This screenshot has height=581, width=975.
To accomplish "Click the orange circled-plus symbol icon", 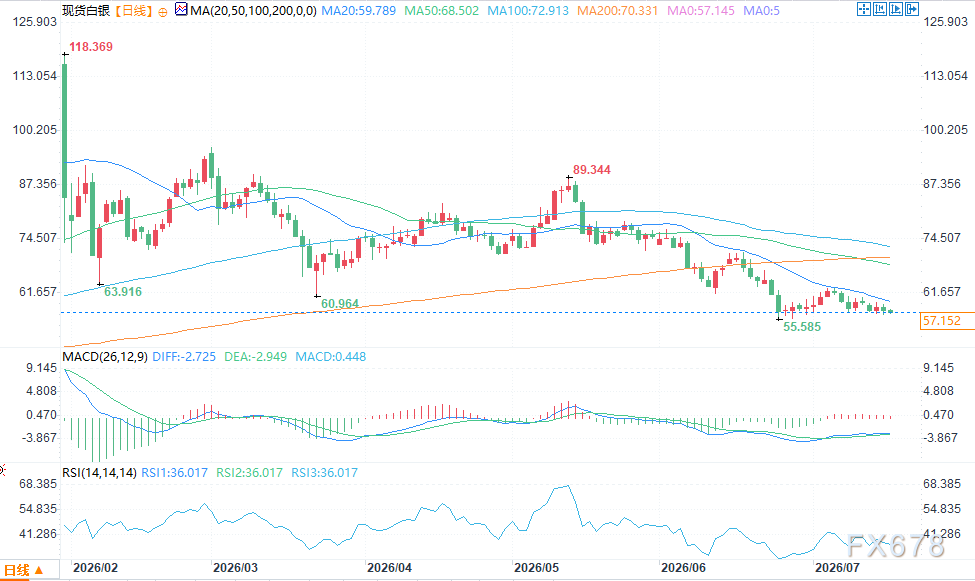I will [163, 11].
